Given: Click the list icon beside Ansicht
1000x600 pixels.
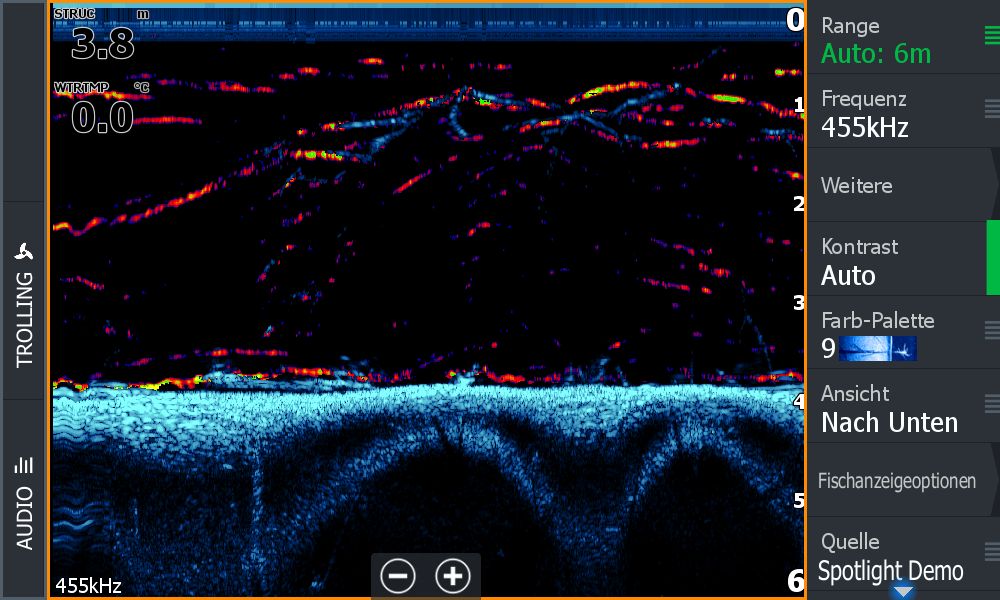Looking at the screenshot, I should (991, 403).
